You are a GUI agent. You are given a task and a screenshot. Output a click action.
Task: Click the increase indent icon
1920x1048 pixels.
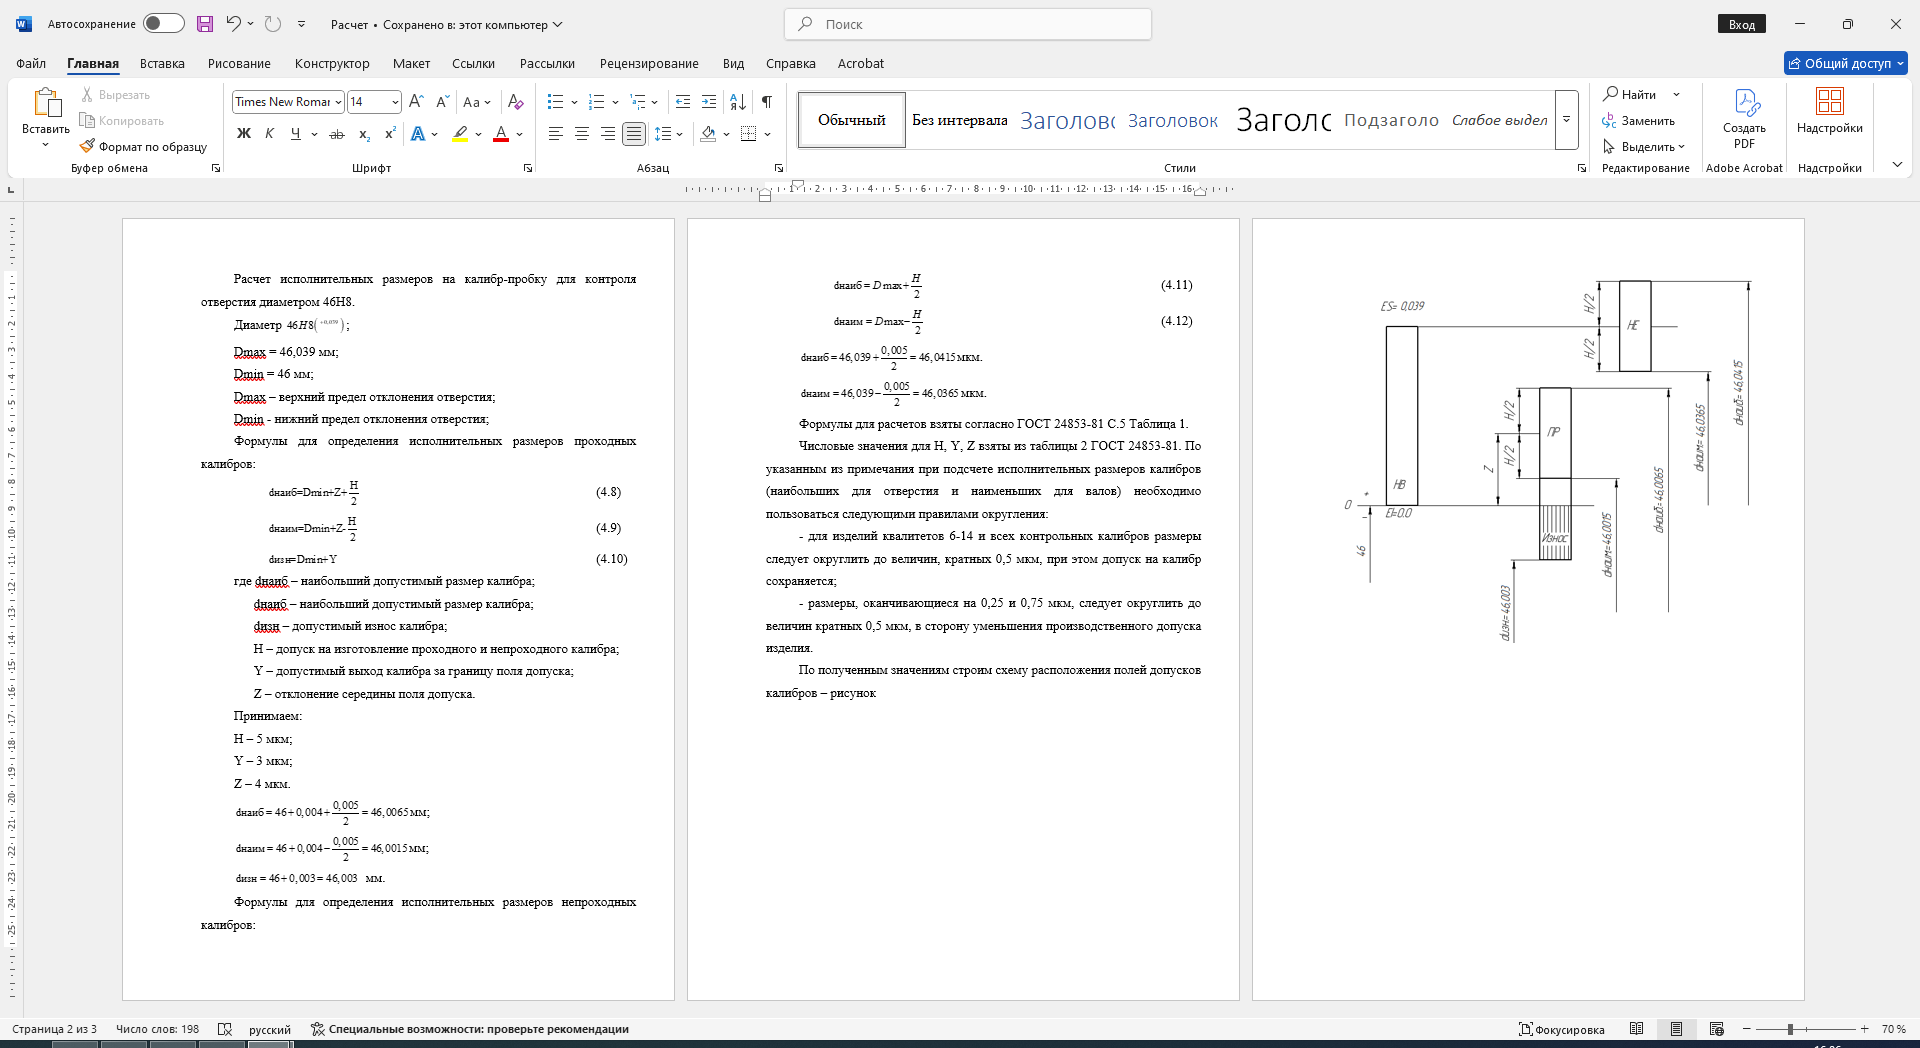(709, 102)
